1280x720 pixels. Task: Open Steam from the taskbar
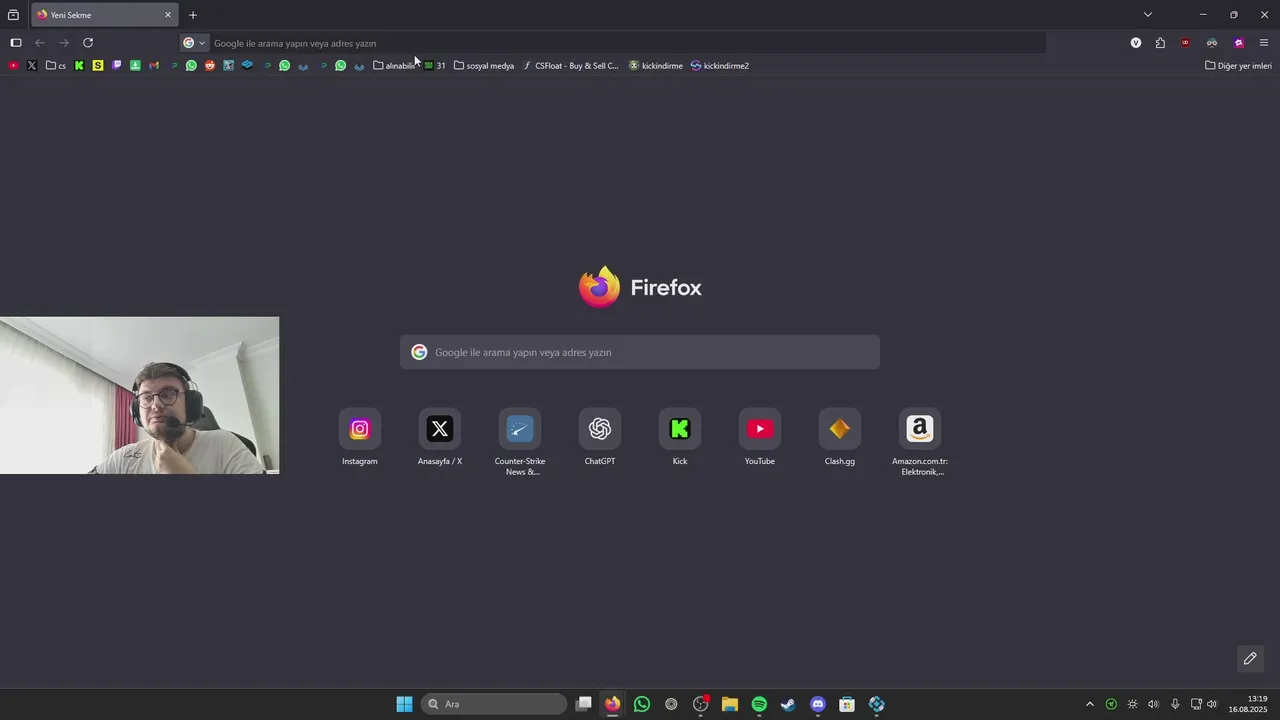[788, 704]
